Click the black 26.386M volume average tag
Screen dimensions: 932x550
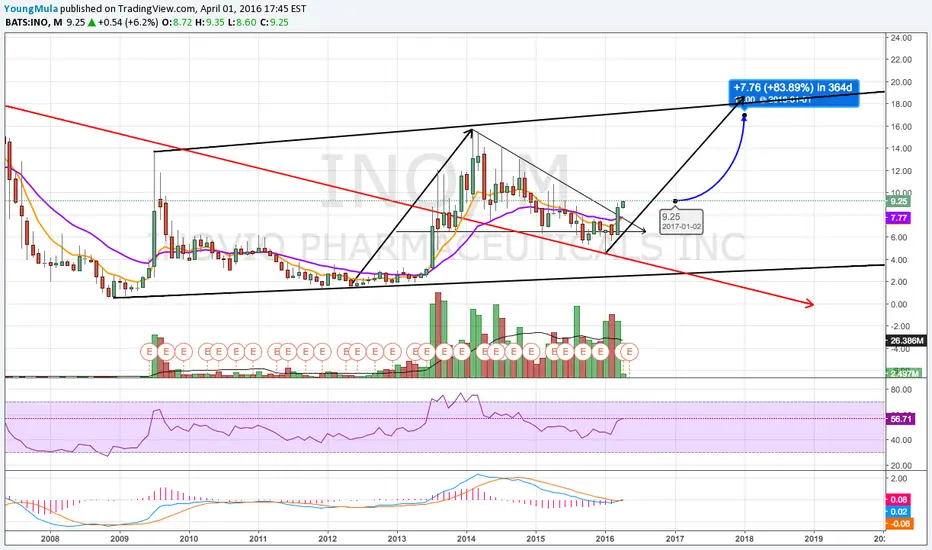[906, 341]
